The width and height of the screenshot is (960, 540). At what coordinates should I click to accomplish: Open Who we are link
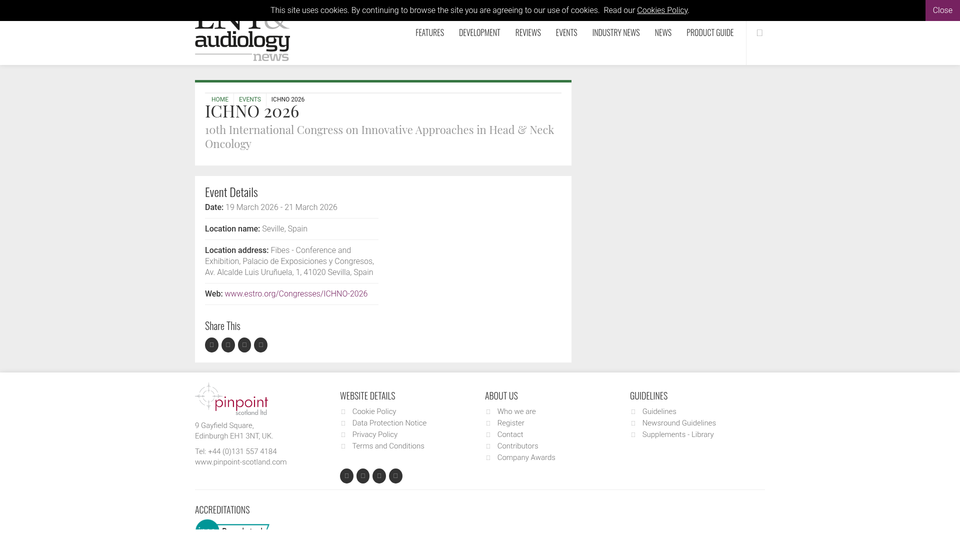[x=516, y=411]
